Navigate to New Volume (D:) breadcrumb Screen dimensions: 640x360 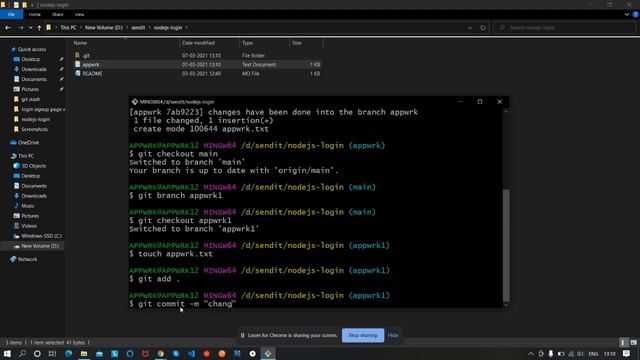104,28
